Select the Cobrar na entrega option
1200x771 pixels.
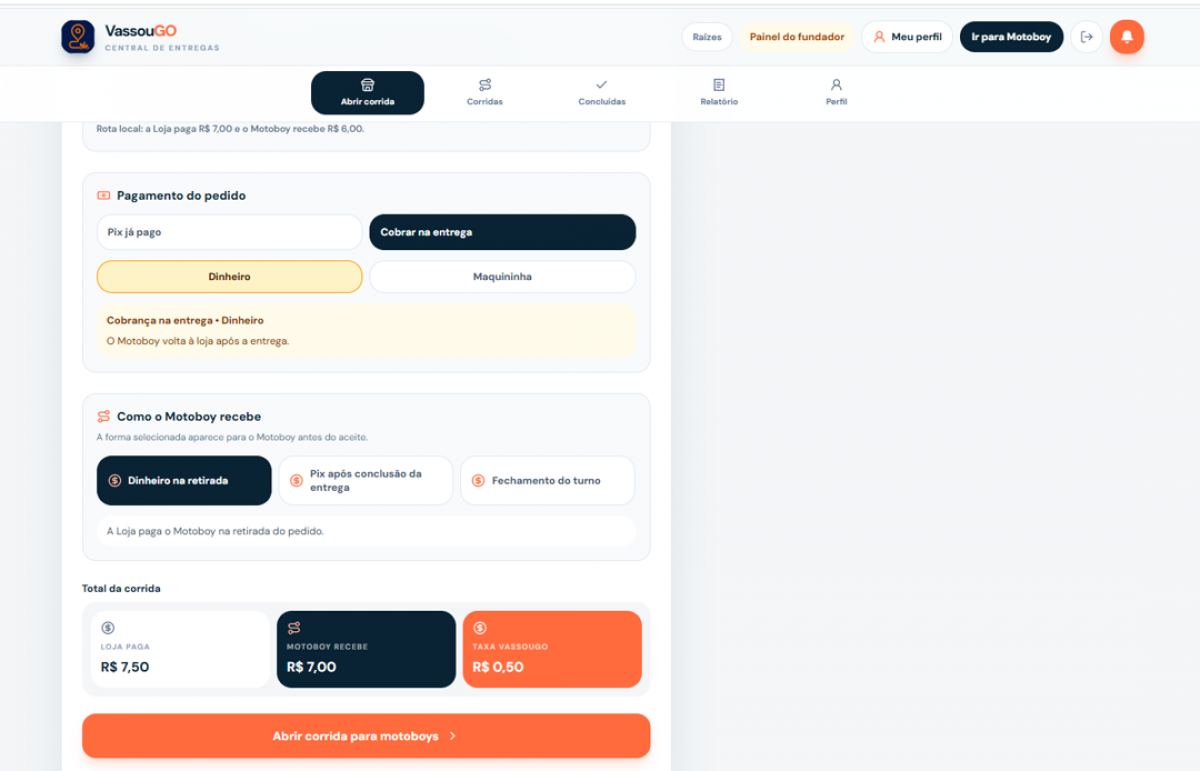tap(502, 232)
